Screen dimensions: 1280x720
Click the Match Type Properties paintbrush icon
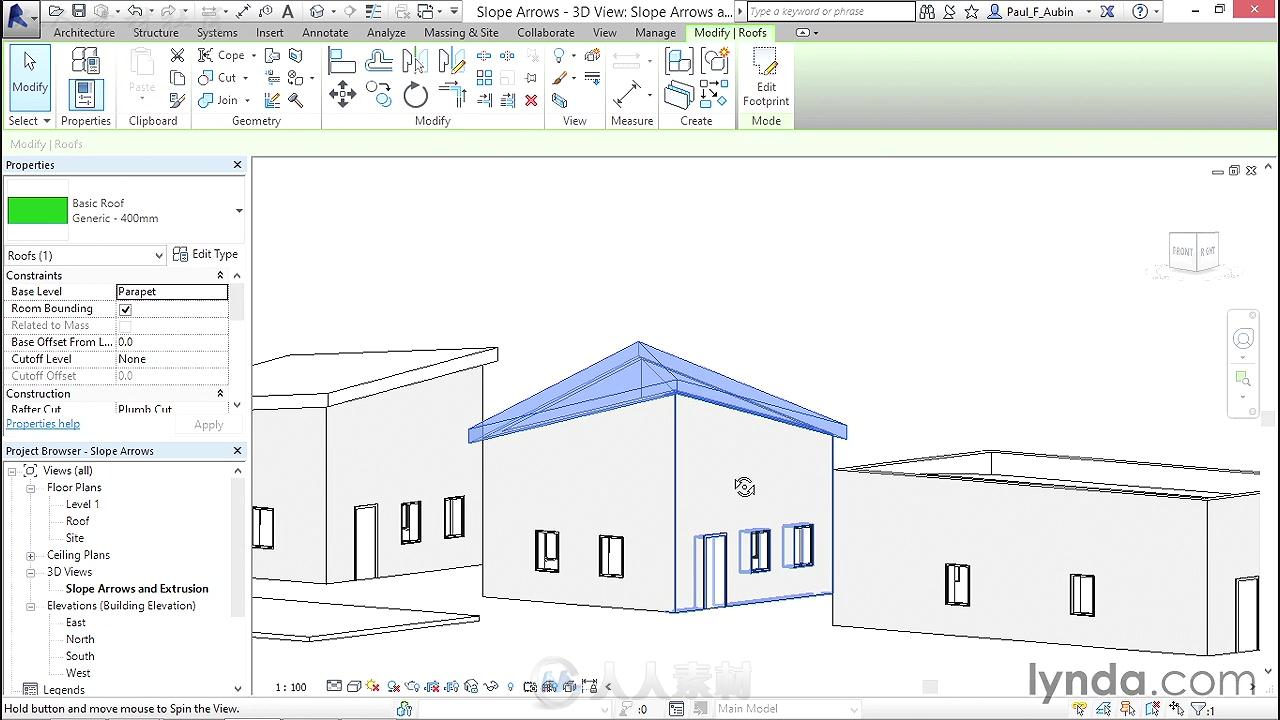(x=178, y=100)
